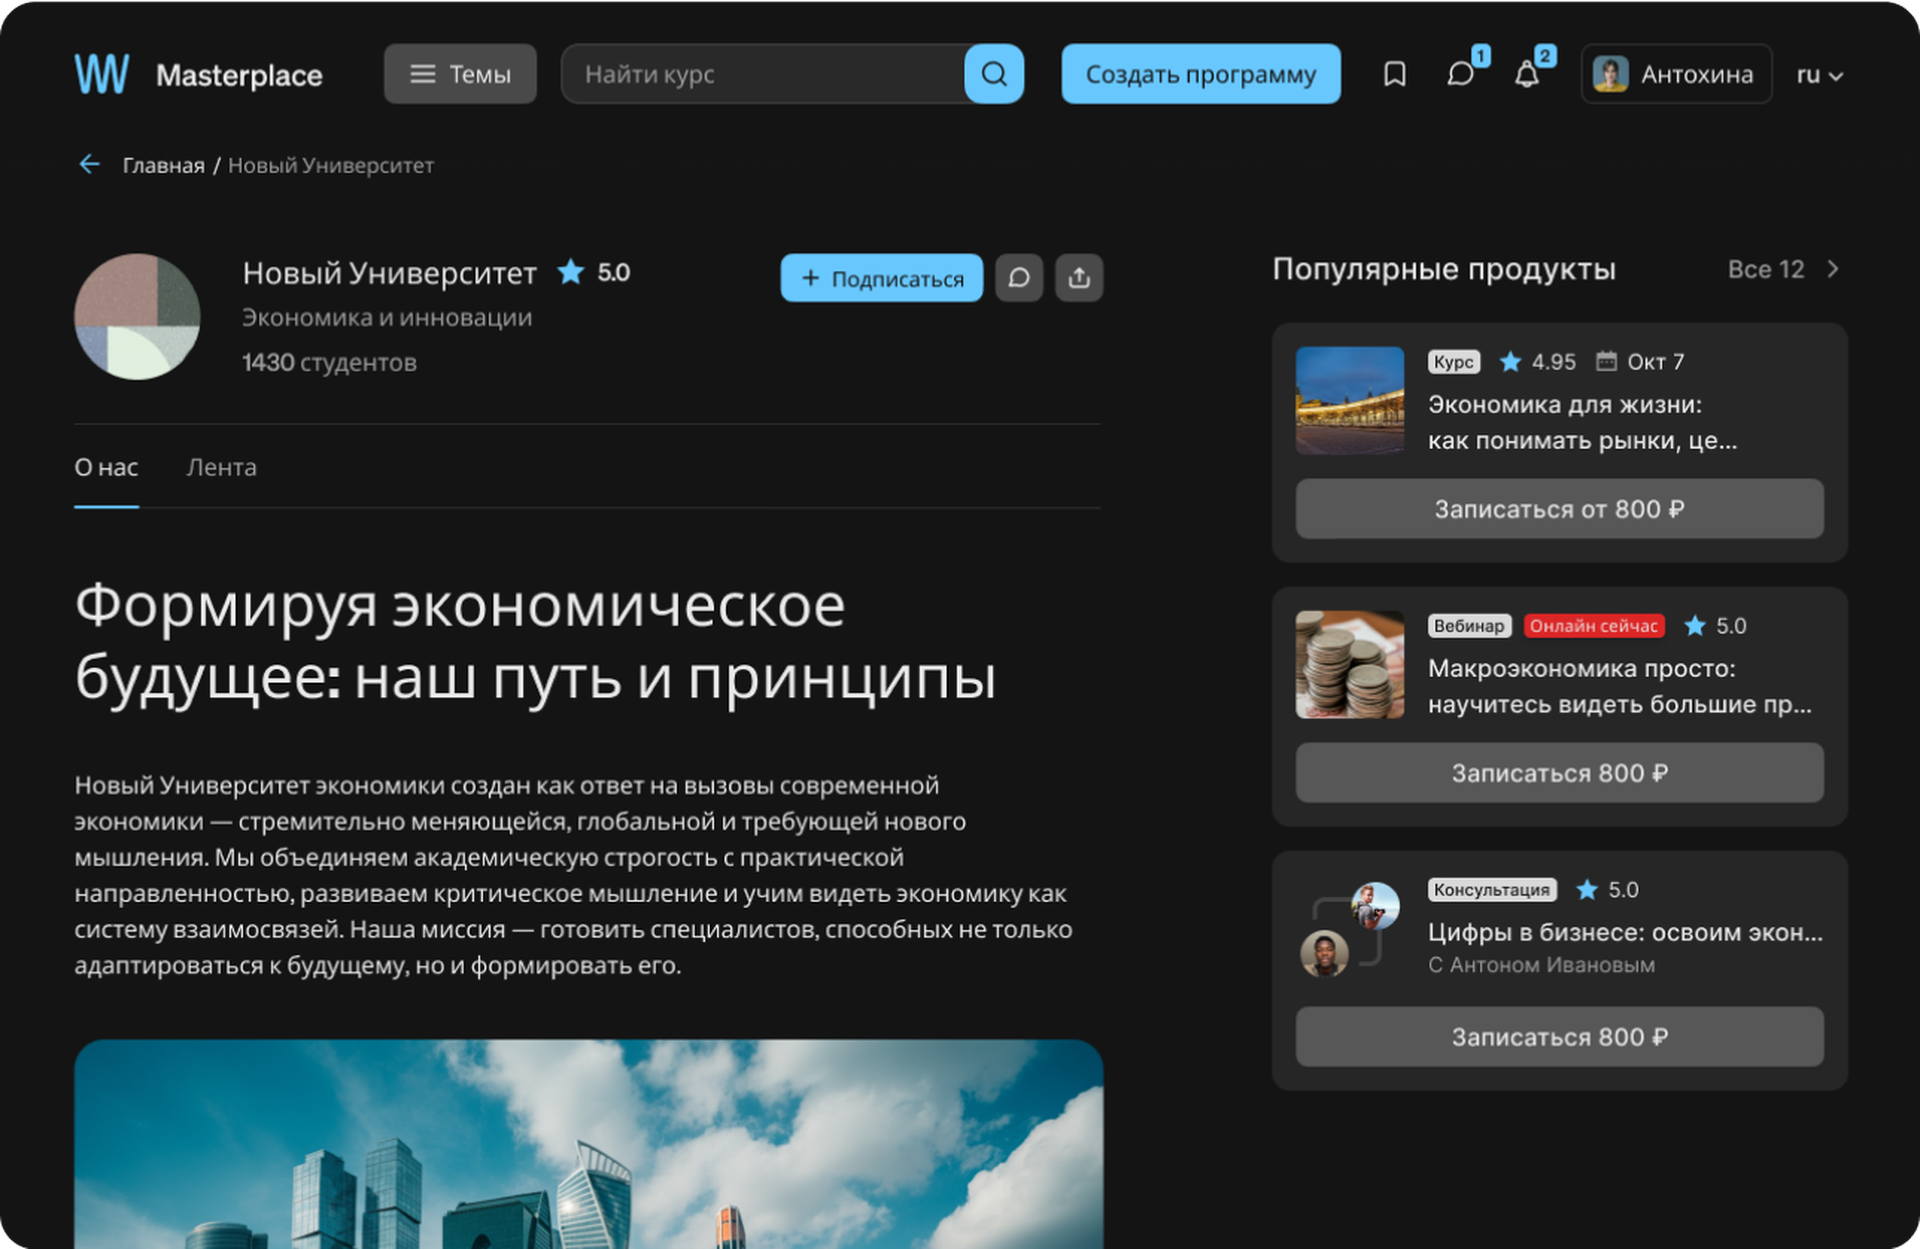Expand all products via Все 12 chevron
This screenshot has height=1249, width=1920.
pos(1832,269)
